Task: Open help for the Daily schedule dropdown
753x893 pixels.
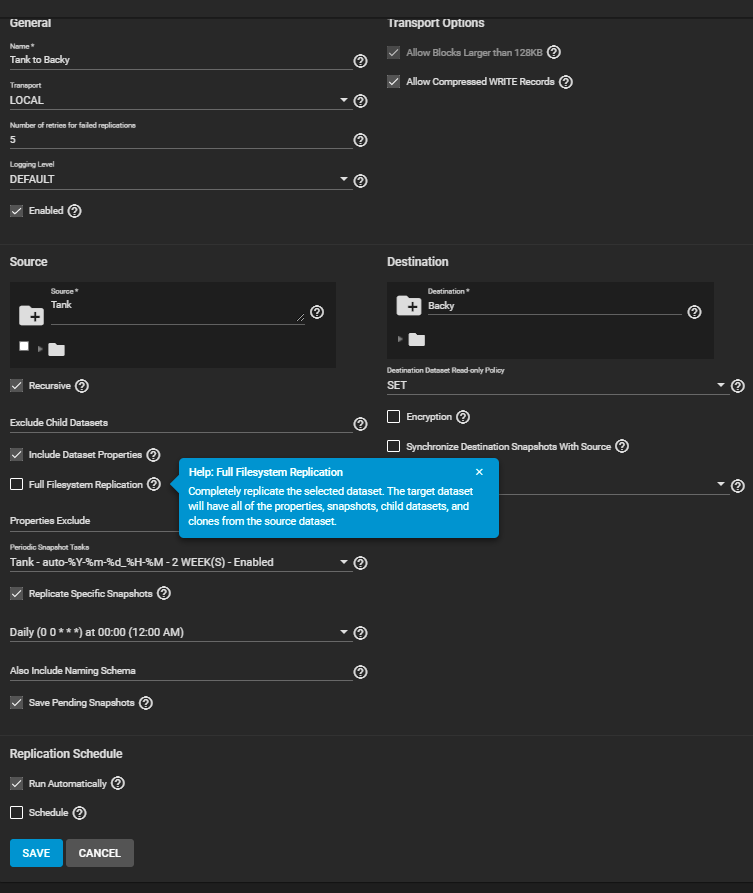Action: click(360, 633)
